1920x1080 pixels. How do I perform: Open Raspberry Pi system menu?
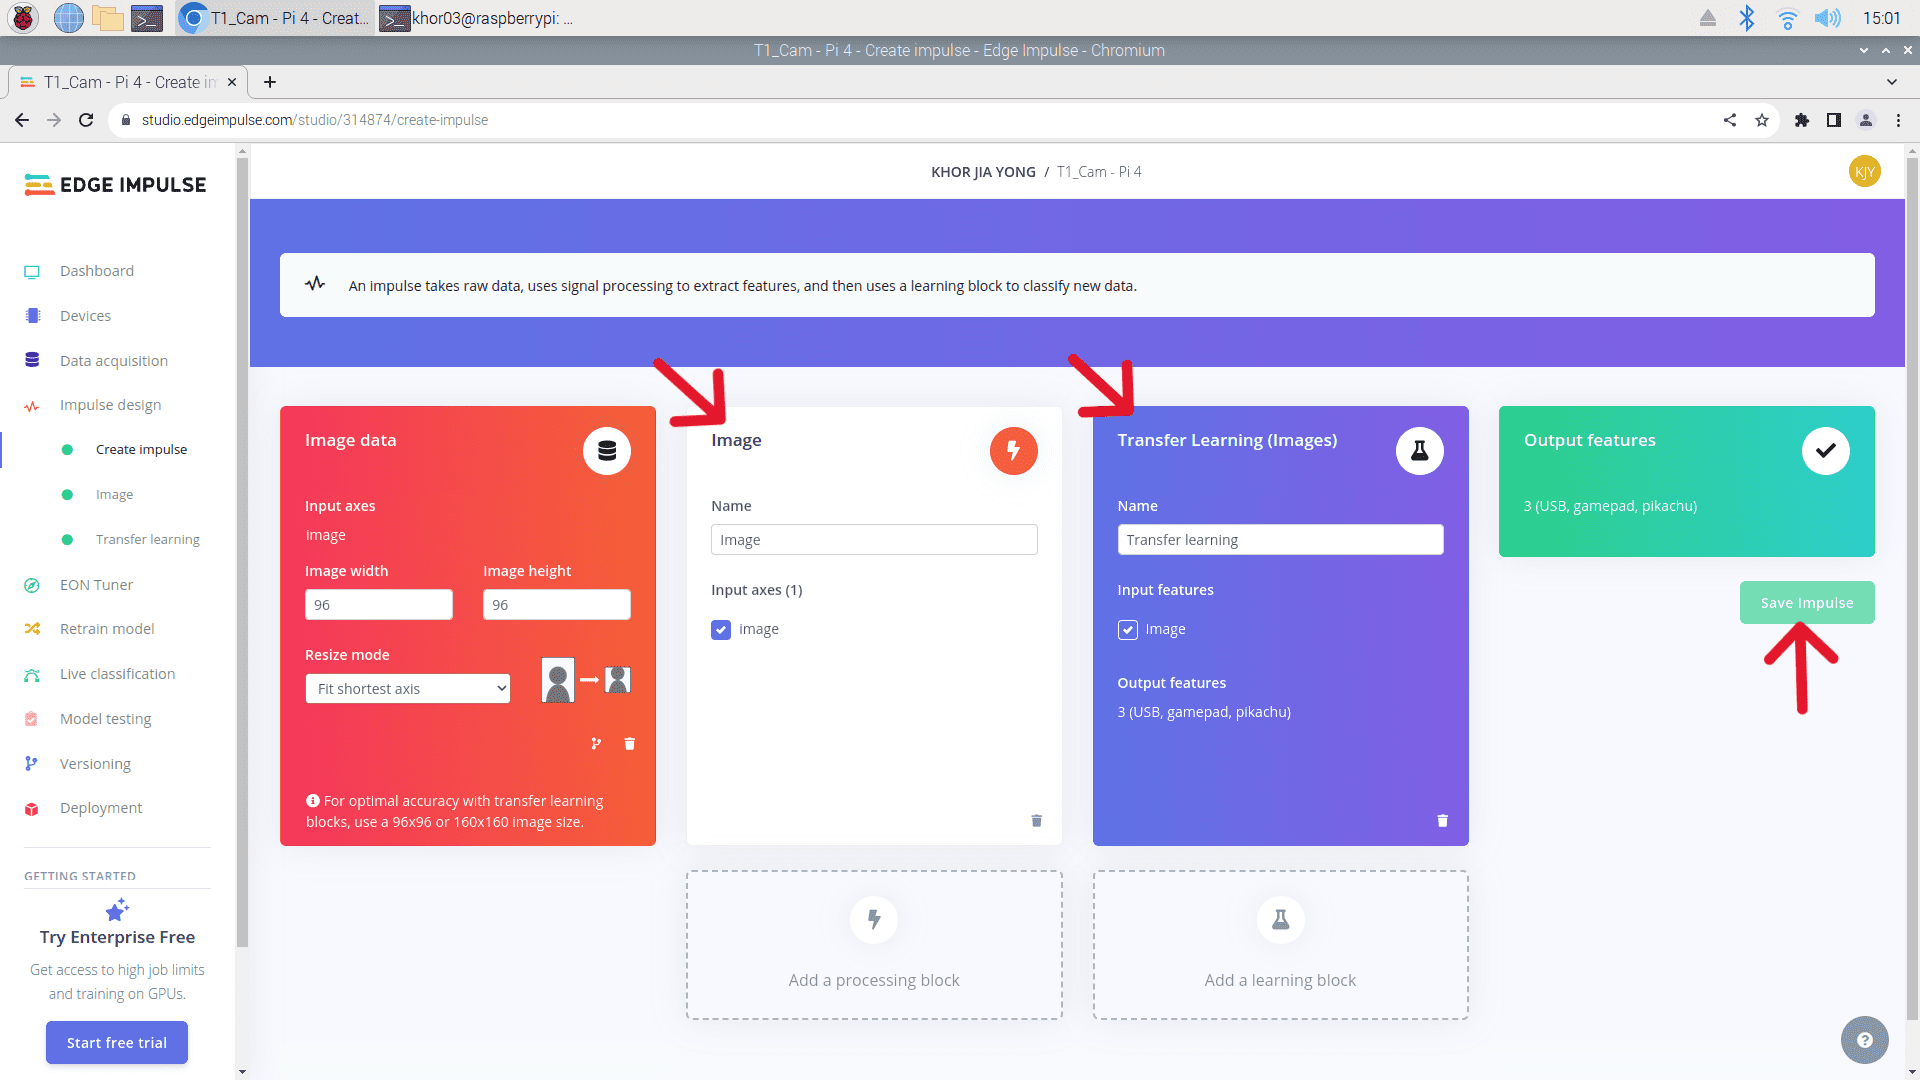click(x=24, y=18)
